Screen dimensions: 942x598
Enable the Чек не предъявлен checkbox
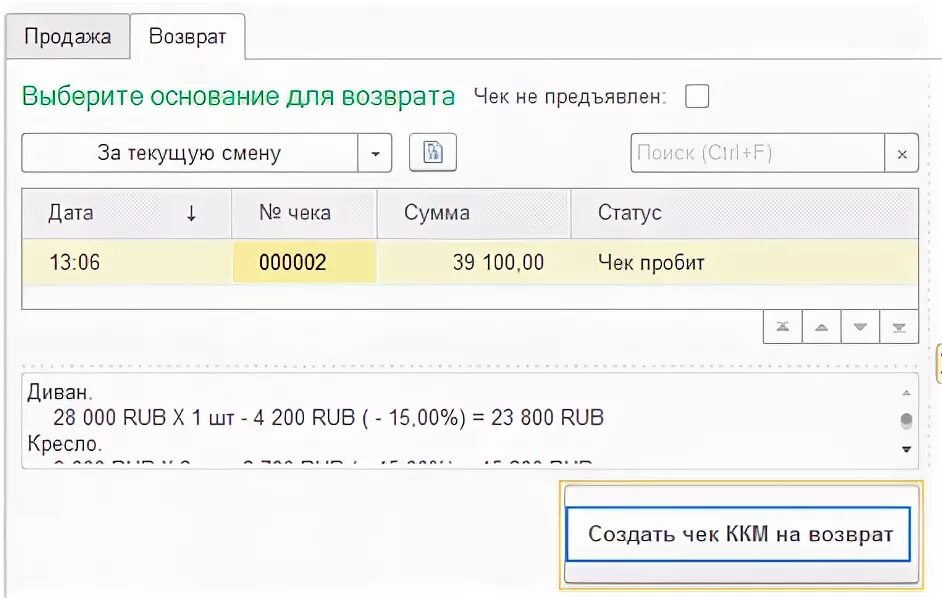click(x=697, y=96)
